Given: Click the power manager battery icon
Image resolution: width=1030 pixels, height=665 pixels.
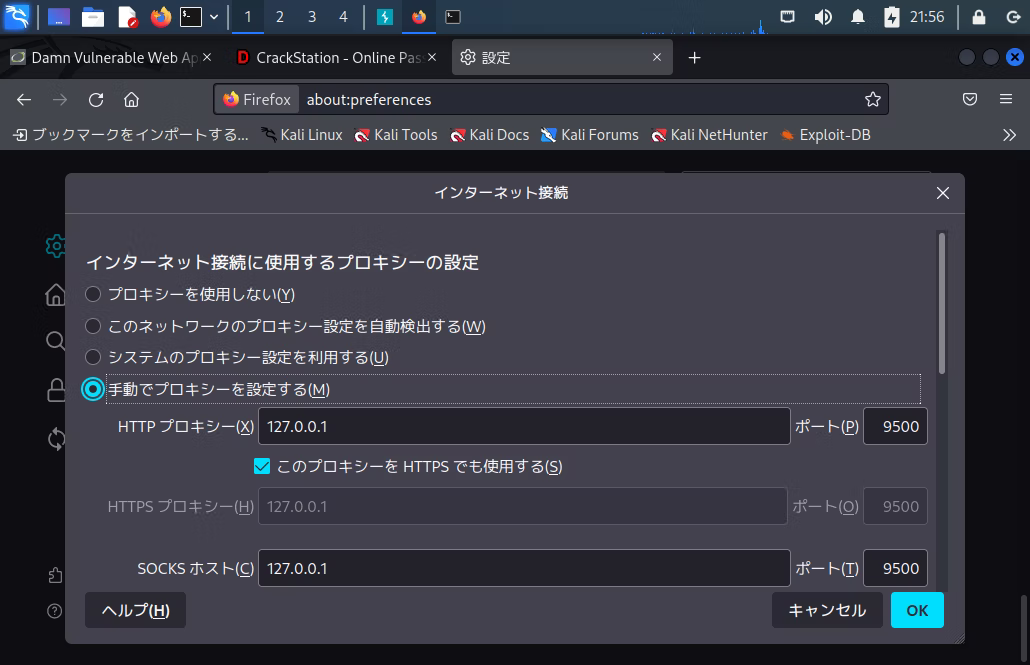Looking at the screenshot, I should point(891,16).
